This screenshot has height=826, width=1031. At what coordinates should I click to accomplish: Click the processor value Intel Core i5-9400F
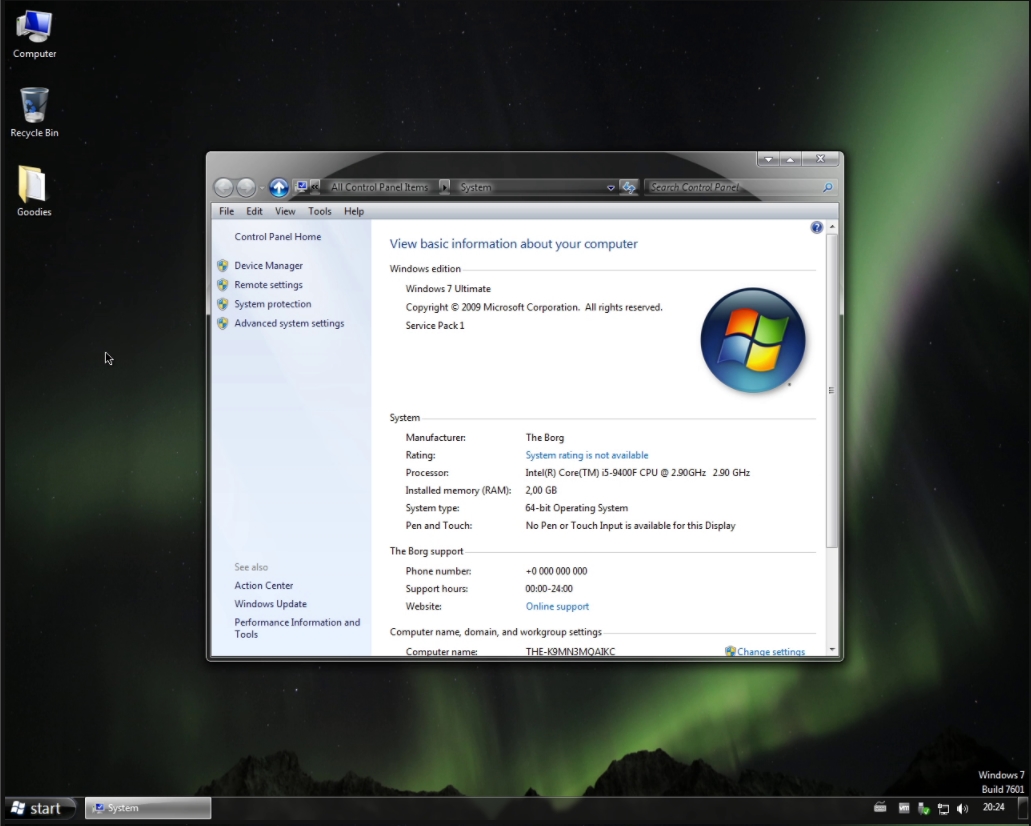click(x=637, y=472)
